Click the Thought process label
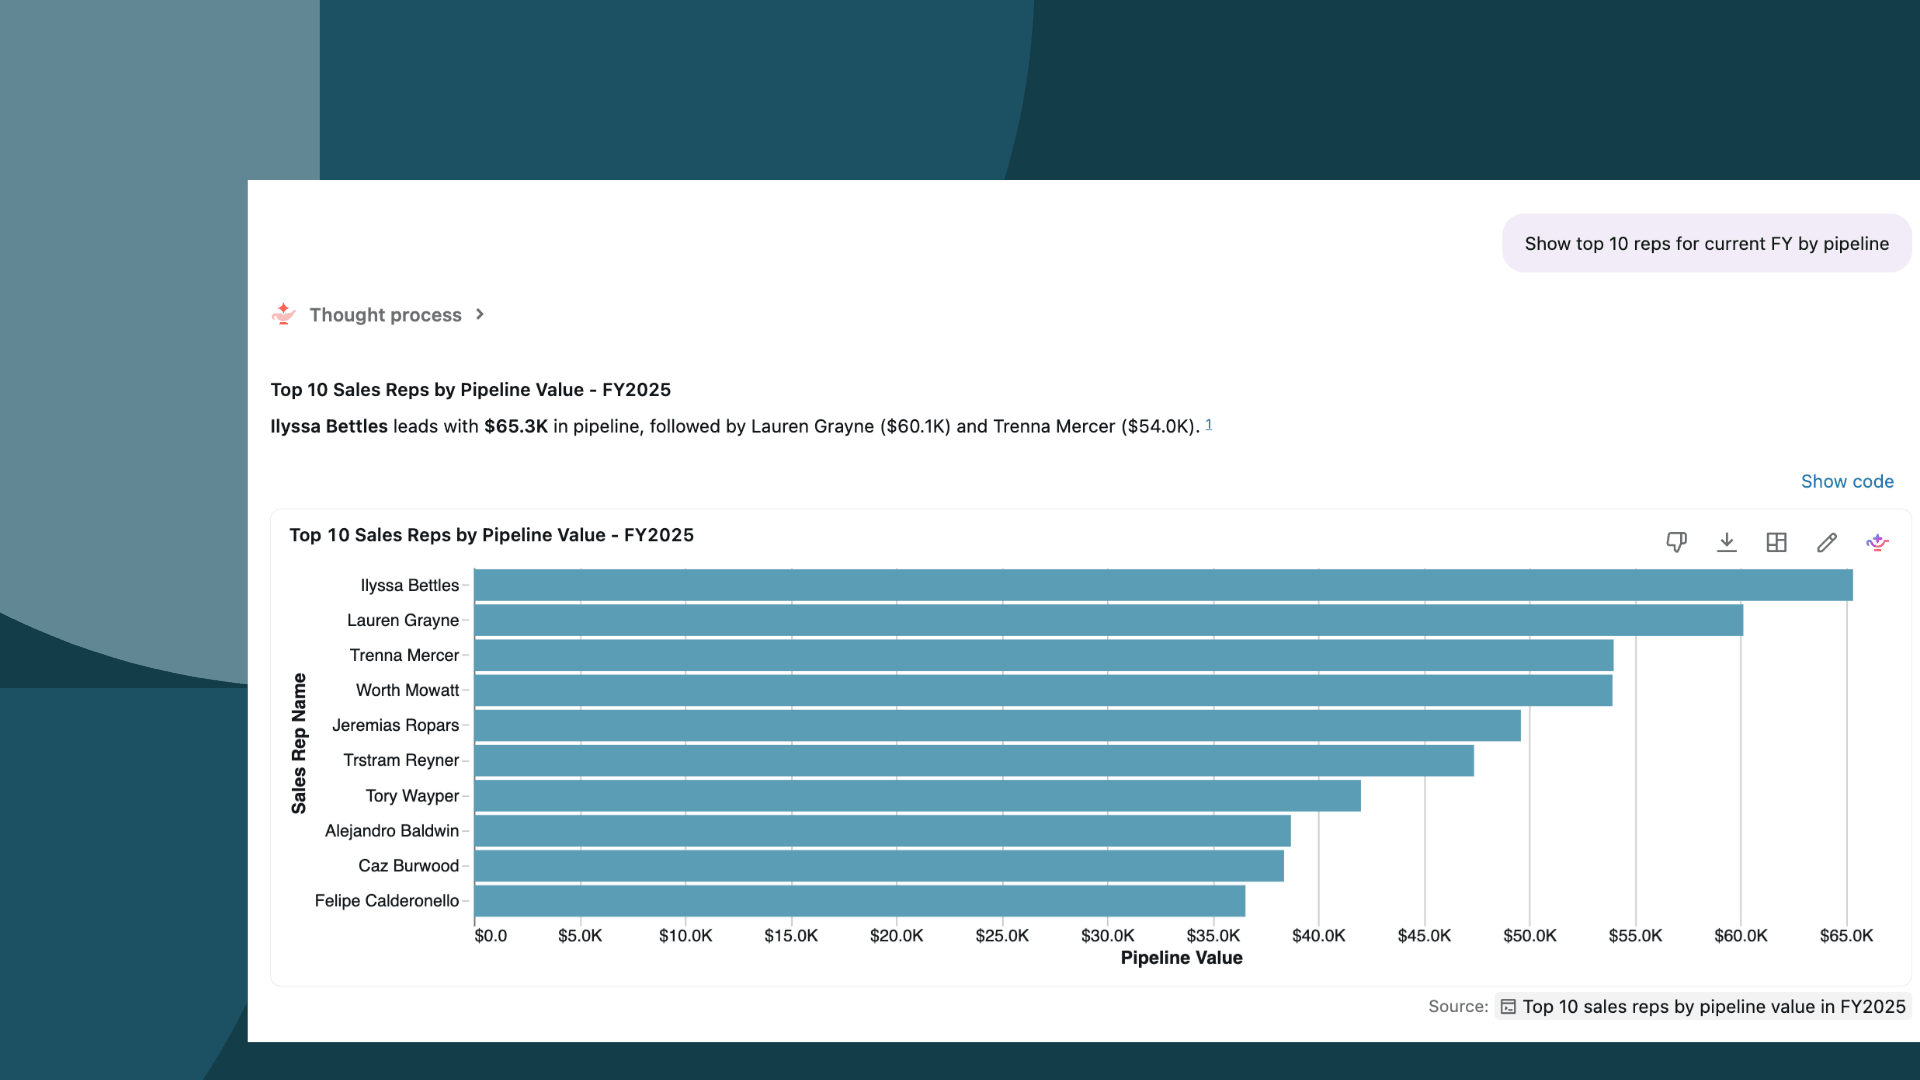The width and height of the screenshot is (1920, 1080). coord(385,315)
